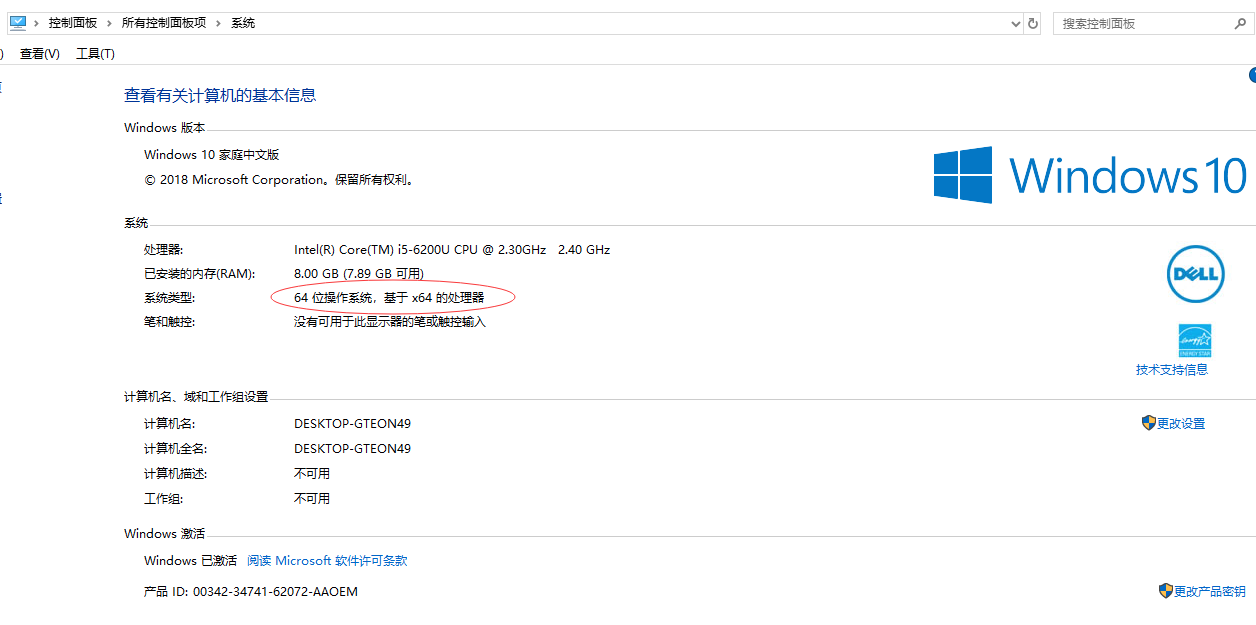Open the 技术支持信息 link

1171,370
